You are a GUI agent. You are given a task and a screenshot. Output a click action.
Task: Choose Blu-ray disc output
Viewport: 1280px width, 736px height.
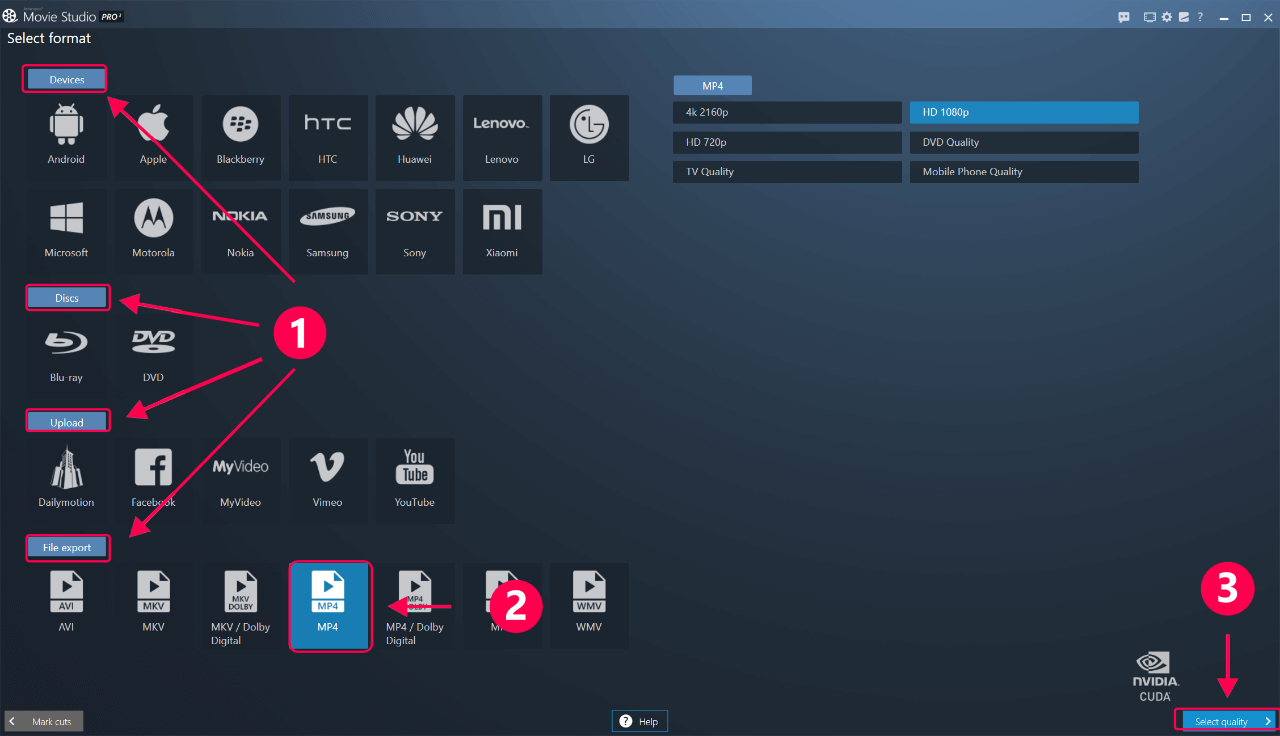point(66,356)
